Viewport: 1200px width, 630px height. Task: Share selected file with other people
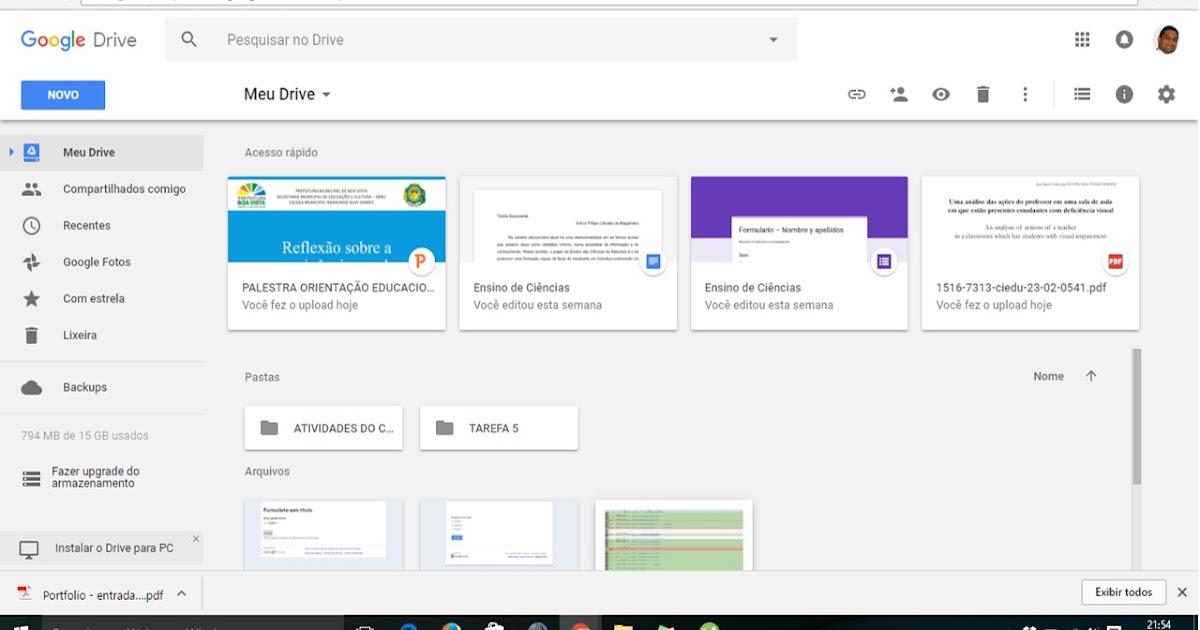[x=898, y=93]
